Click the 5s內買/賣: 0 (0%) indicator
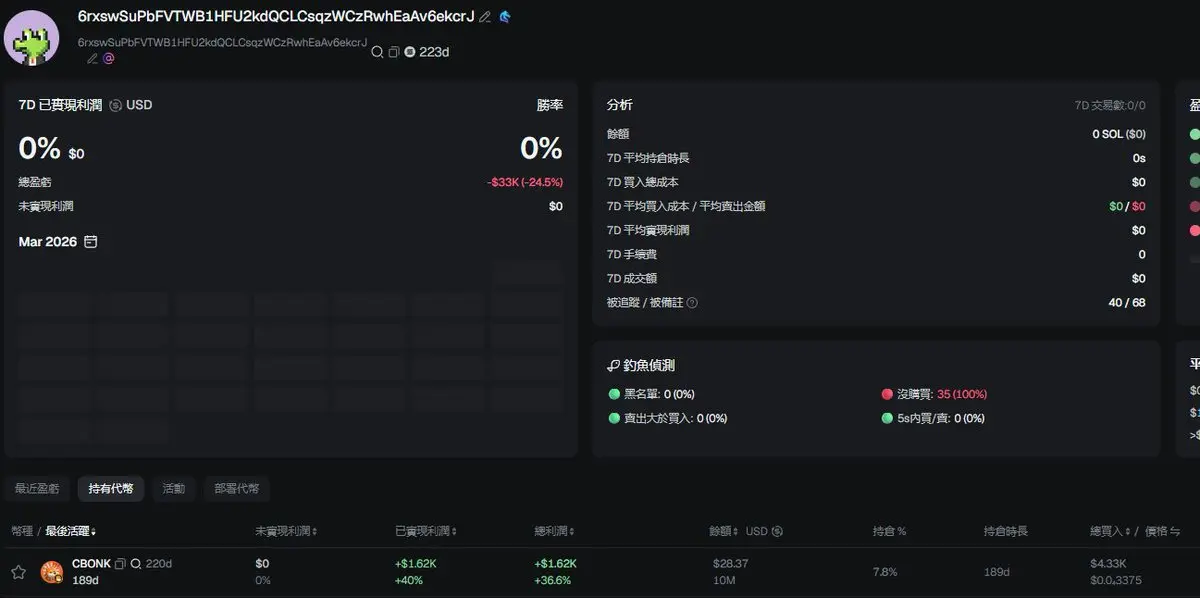This screenshot has width=1200, height=598. click(933, 418)
